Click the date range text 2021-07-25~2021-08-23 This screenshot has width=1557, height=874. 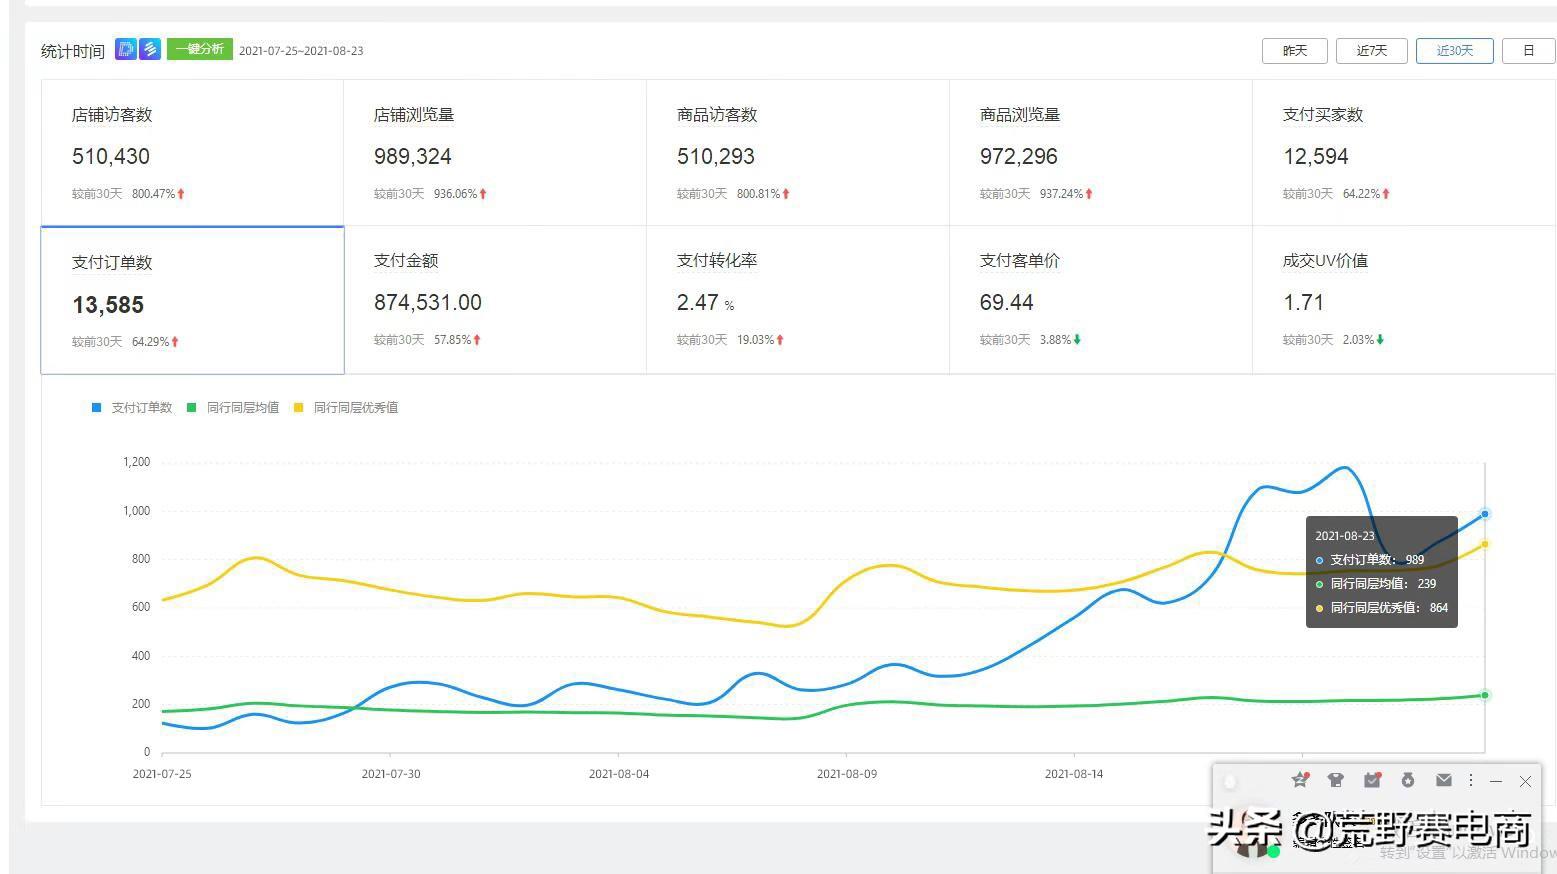301,51
